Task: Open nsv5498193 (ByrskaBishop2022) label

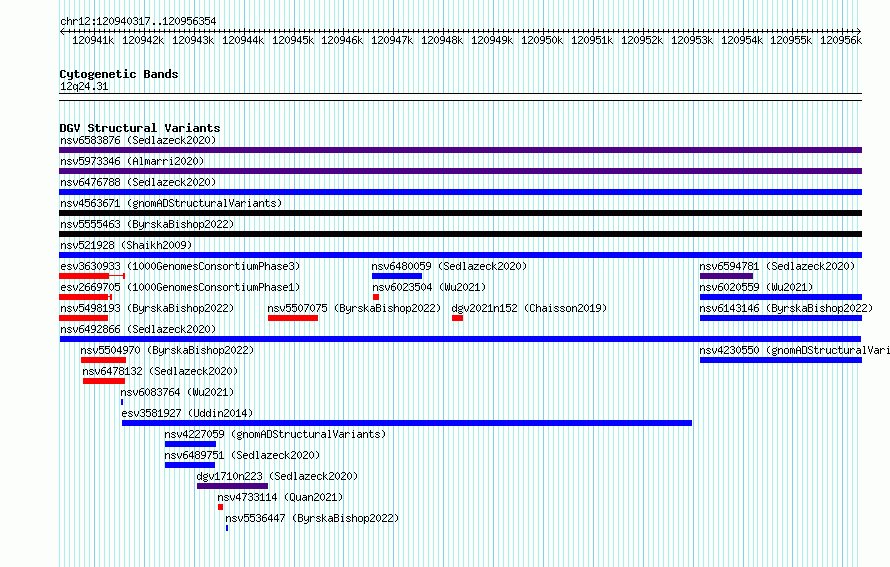Action: (x=147, y=308)
